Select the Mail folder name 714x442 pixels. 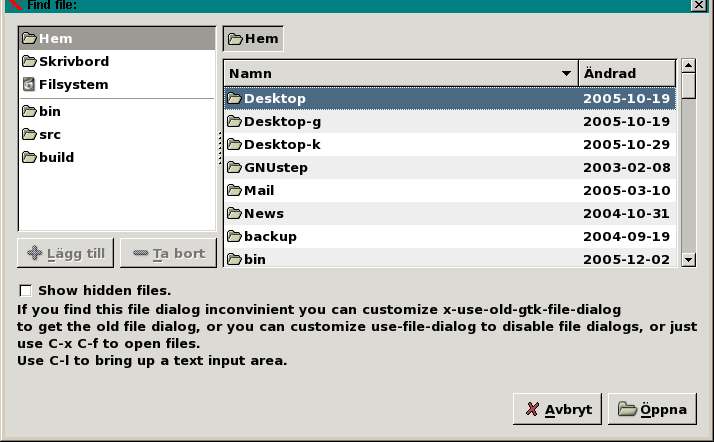click(259, 190)
